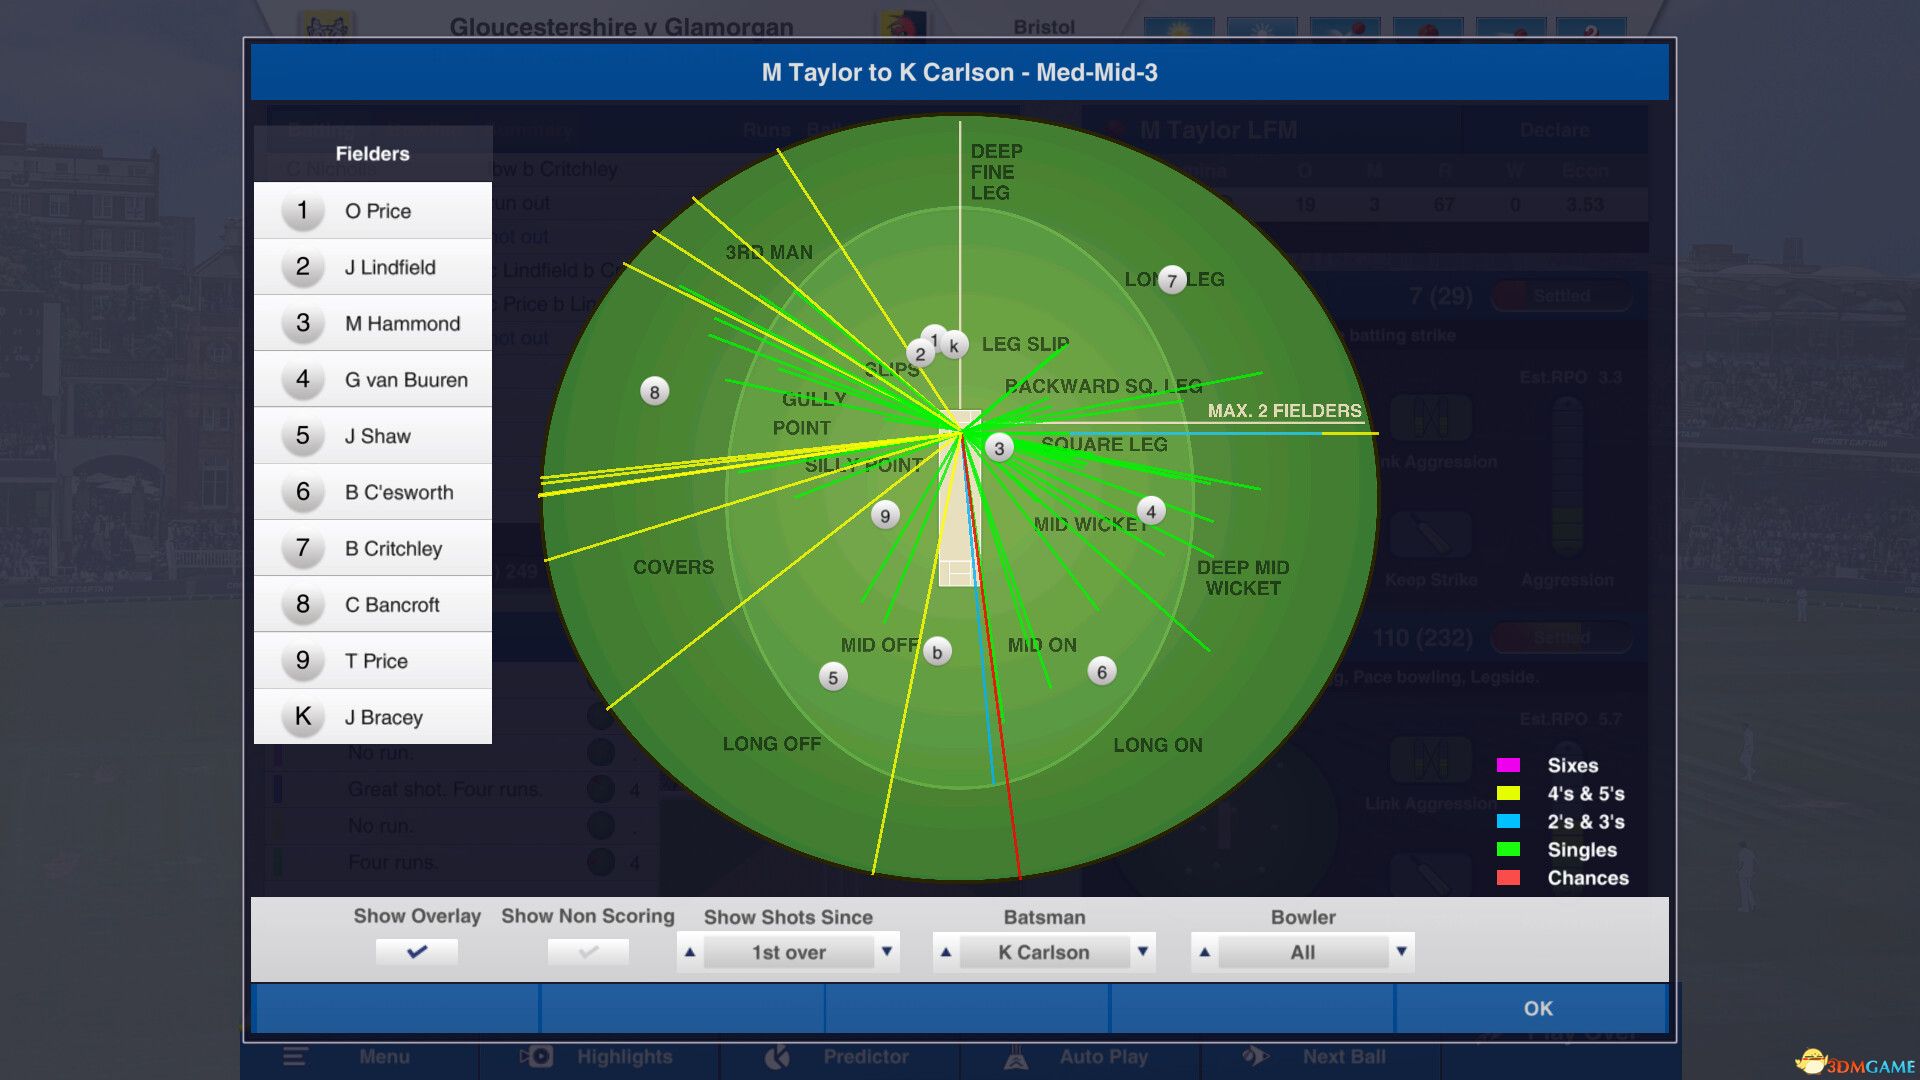Click the Predictor pie-chart icon

[x=778, y=1056]
